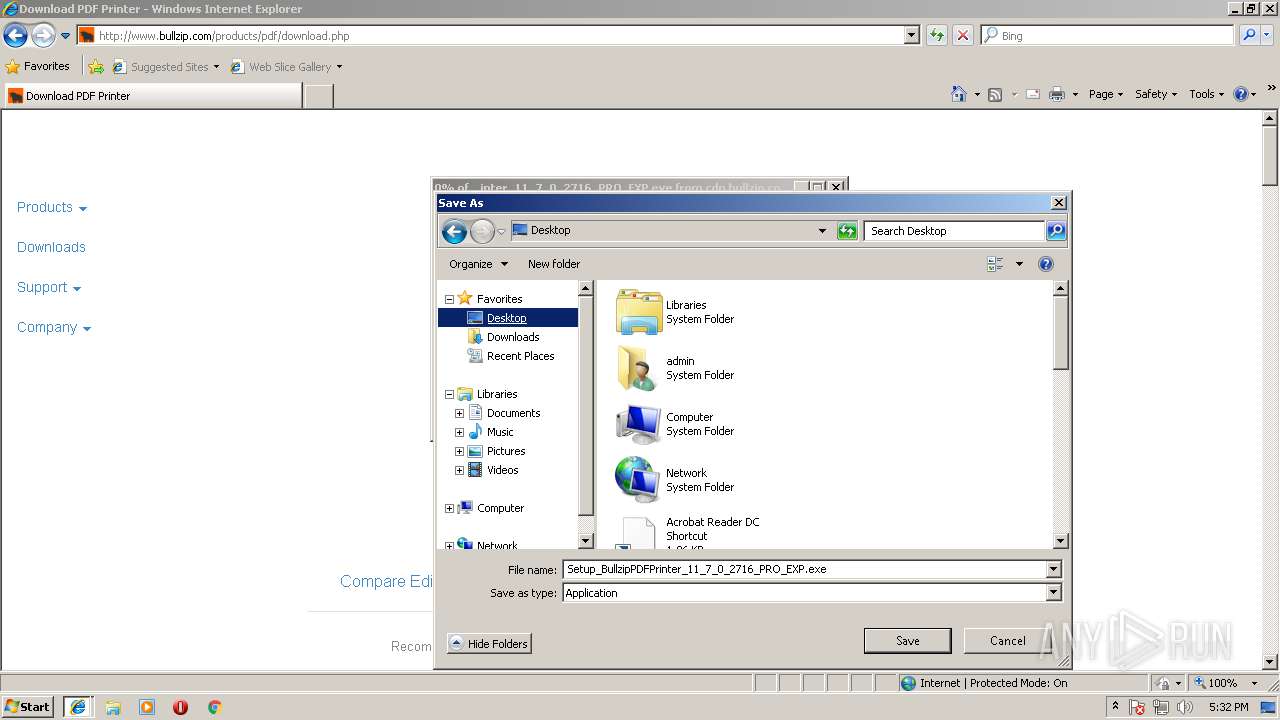1280x720 pixels.
Task: Click the Search Desktop input field
Action: coord(954,231)
